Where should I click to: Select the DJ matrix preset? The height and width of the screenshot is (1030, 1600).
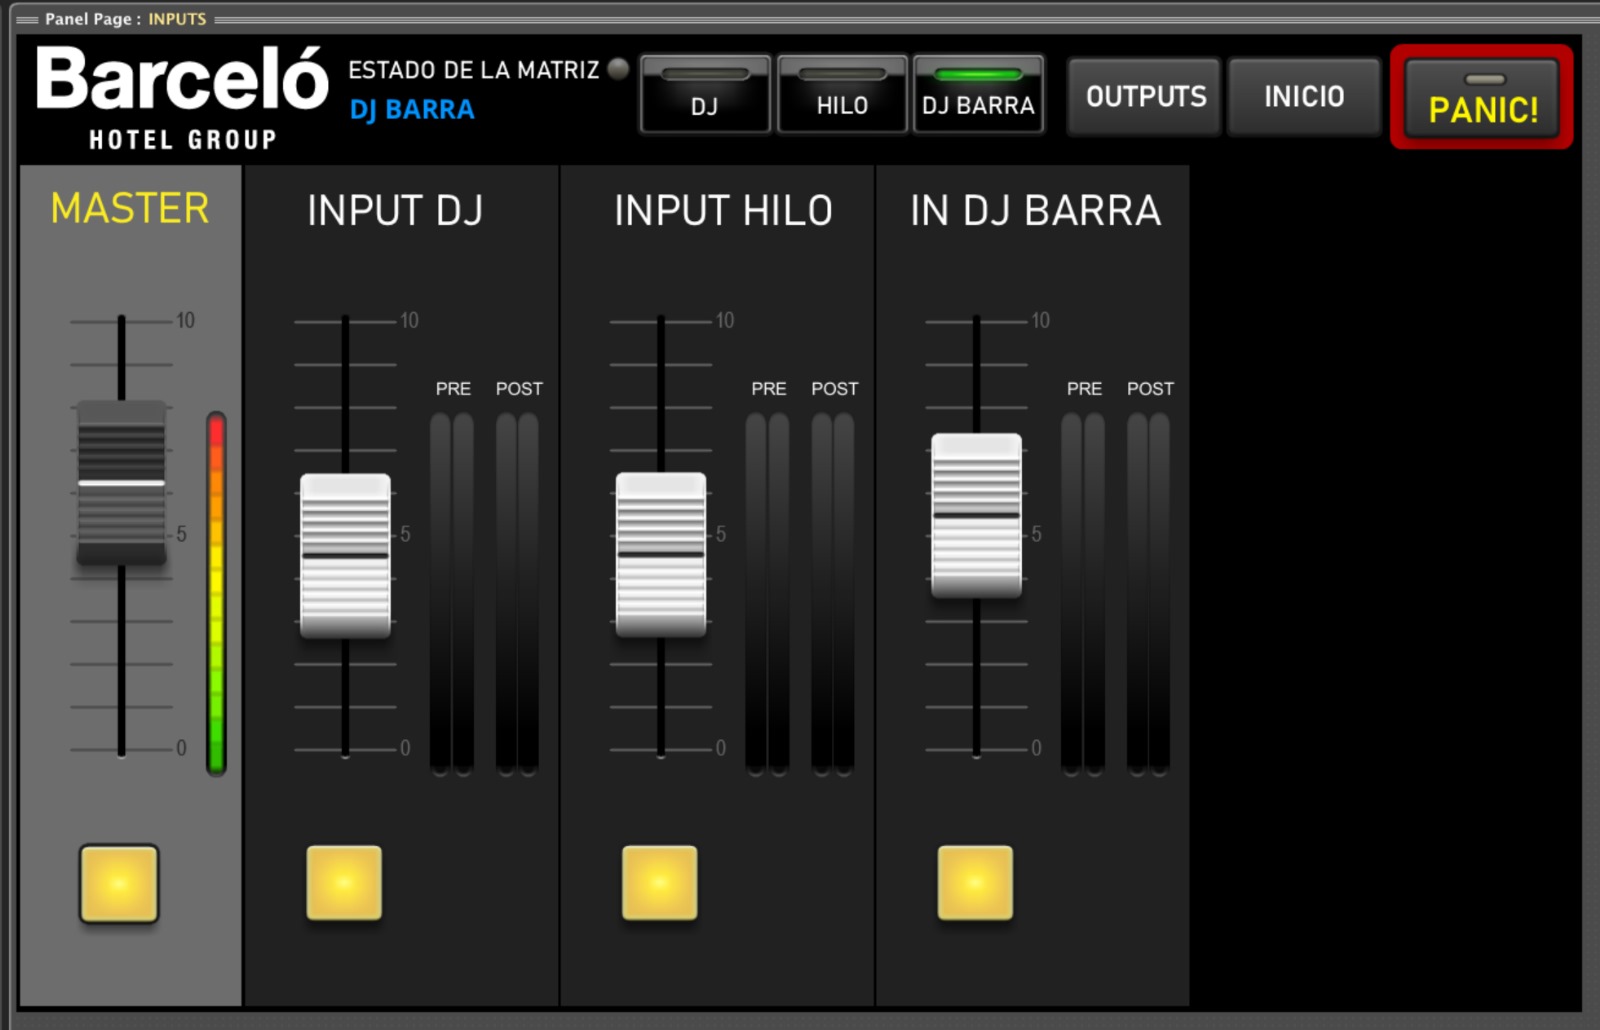point(704,95)
